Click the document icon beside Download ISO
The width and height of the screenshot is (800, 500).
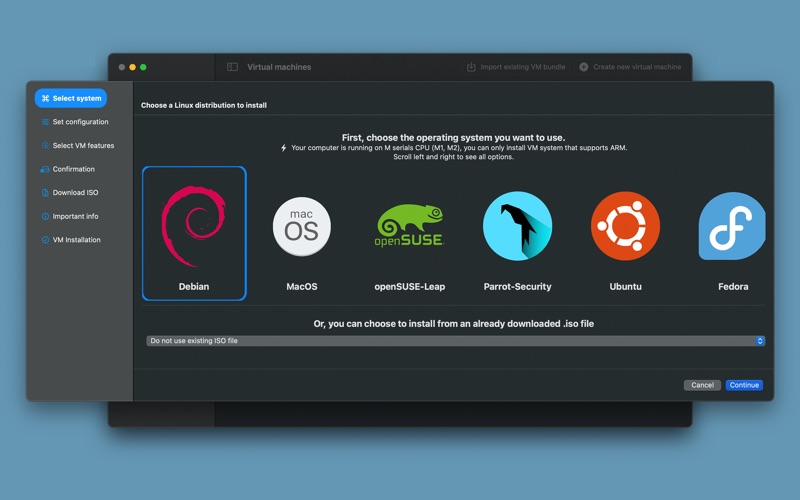pyautogui.click(x=45, y=192)
